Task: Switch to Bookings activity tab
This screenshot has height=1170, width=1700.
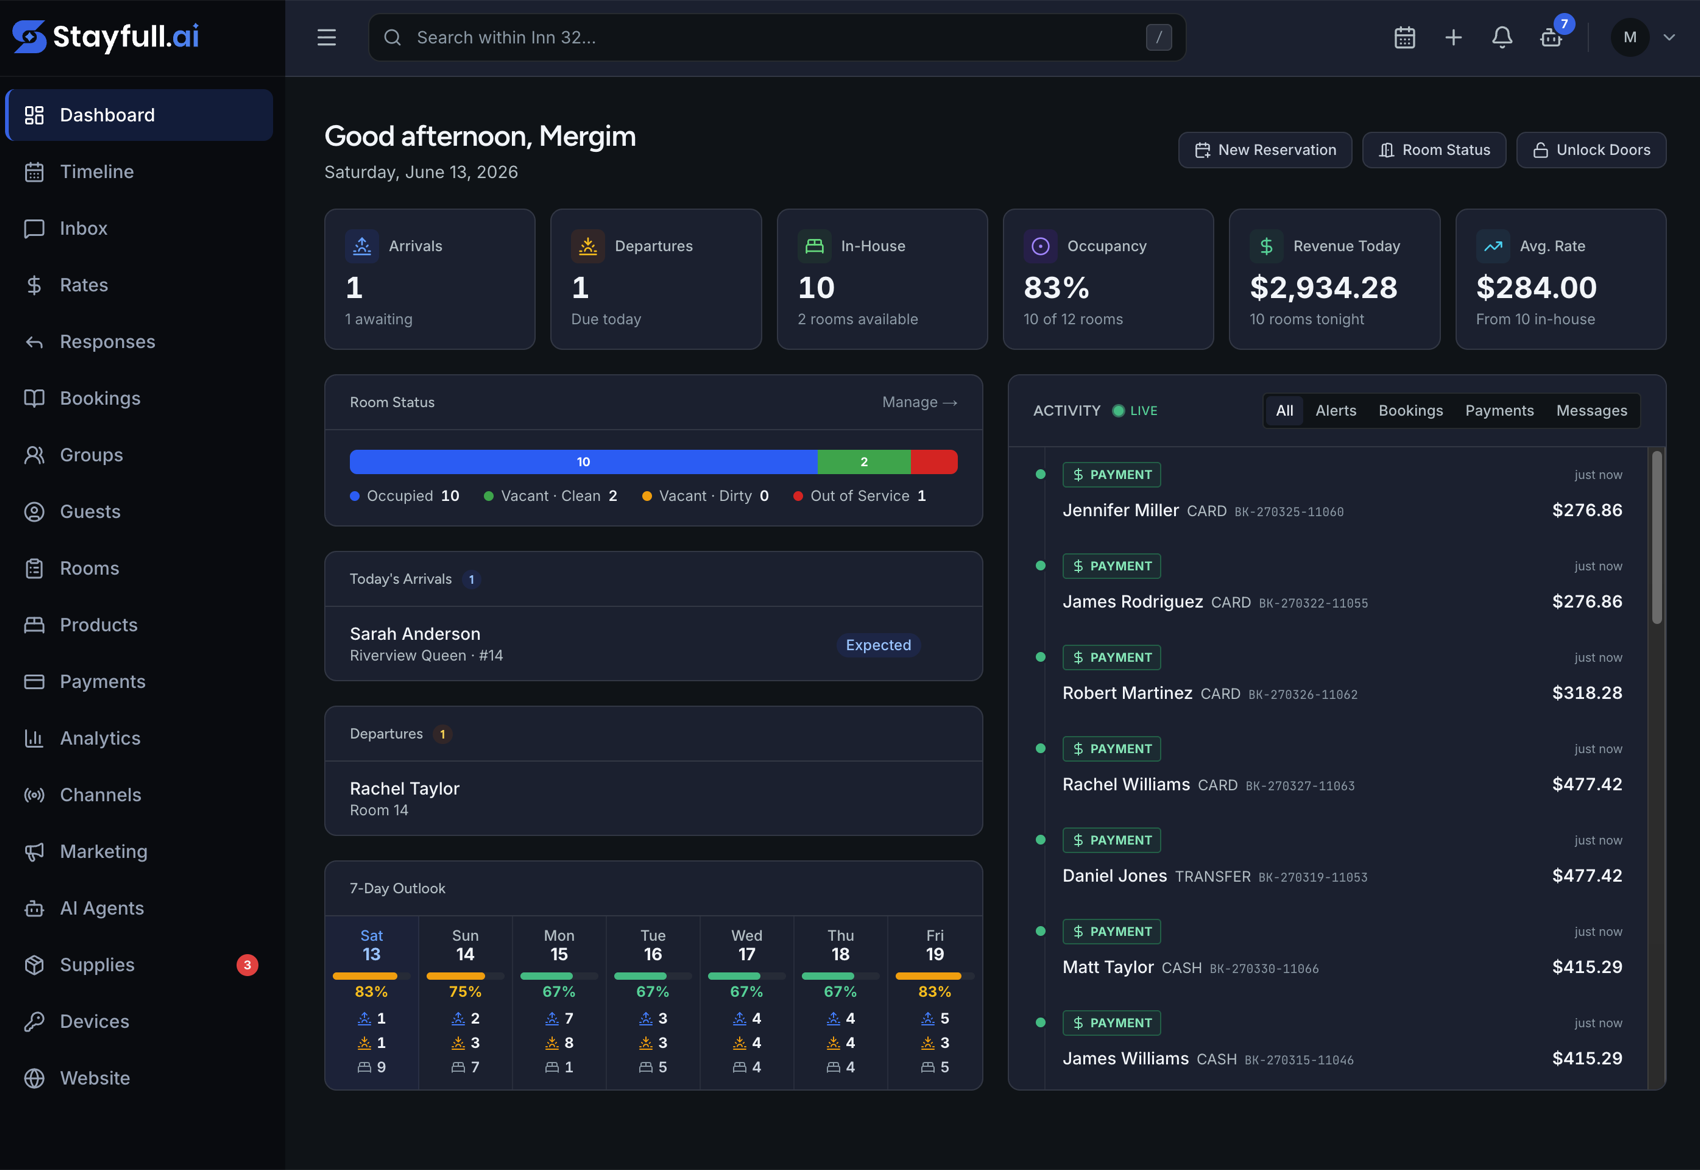Action: (1410, 411)
